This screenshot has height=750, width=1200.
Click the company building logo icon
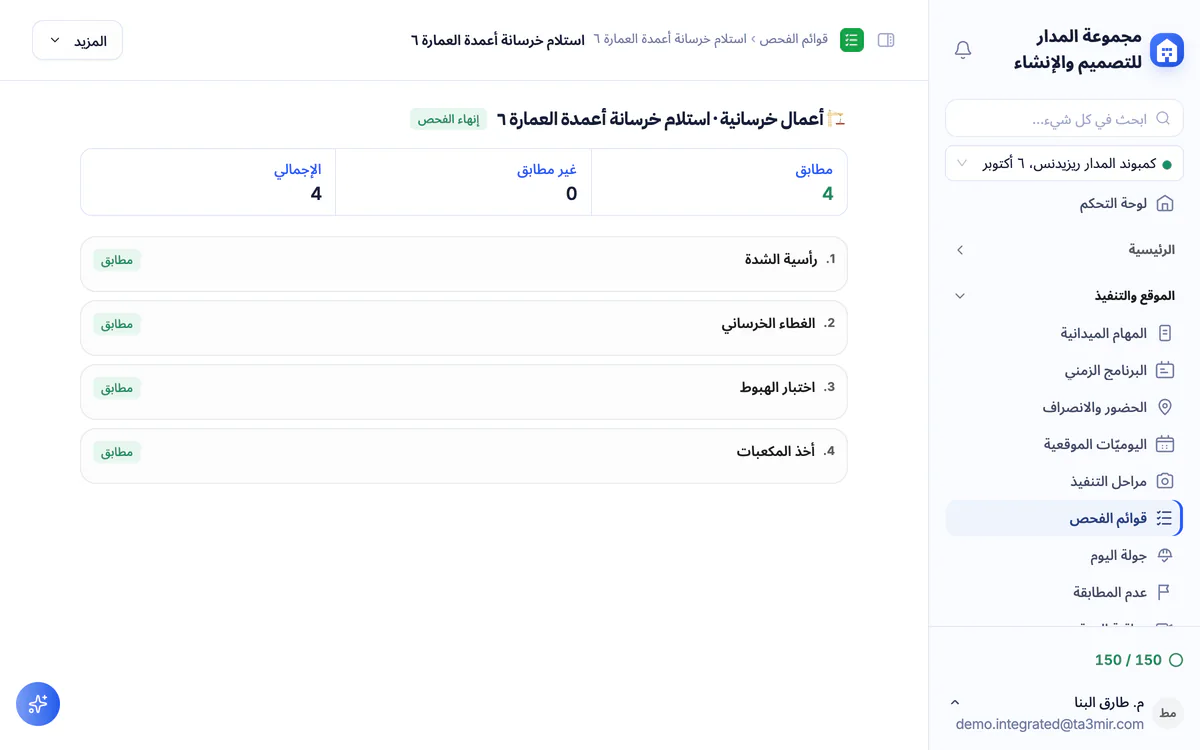coord(1166,50)
